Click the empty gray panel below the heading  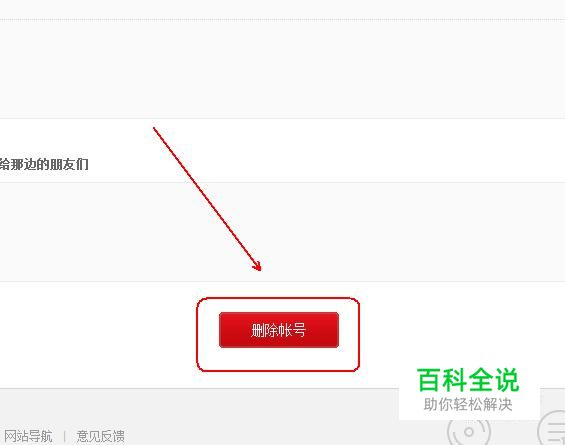point(282,232)
